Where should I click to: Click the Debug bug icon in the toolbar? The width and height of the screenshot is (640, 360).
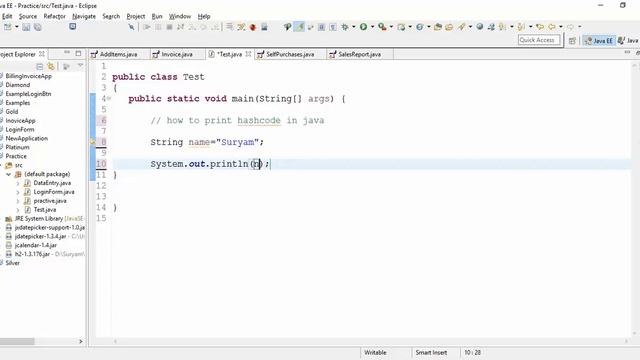[345, 27]
